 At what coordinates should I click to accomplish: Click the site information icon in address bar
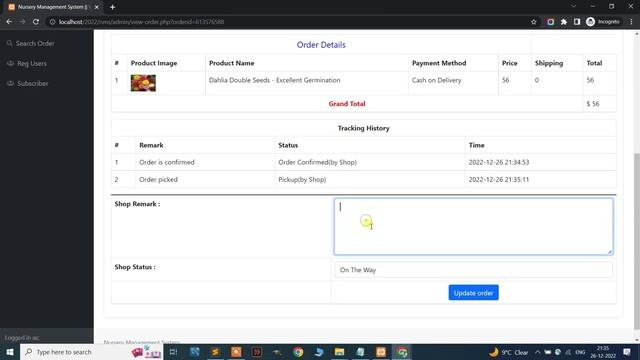point(52,22)
